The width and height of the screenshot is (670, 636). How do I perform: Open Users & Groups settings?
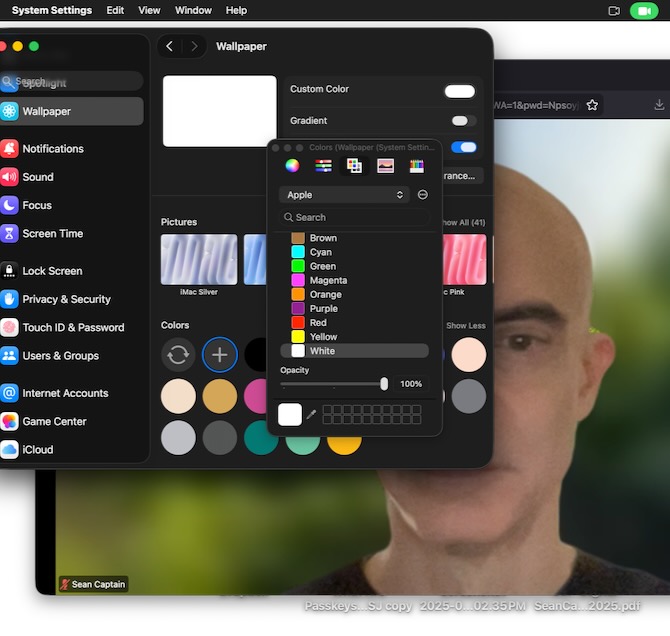(72, 356)
